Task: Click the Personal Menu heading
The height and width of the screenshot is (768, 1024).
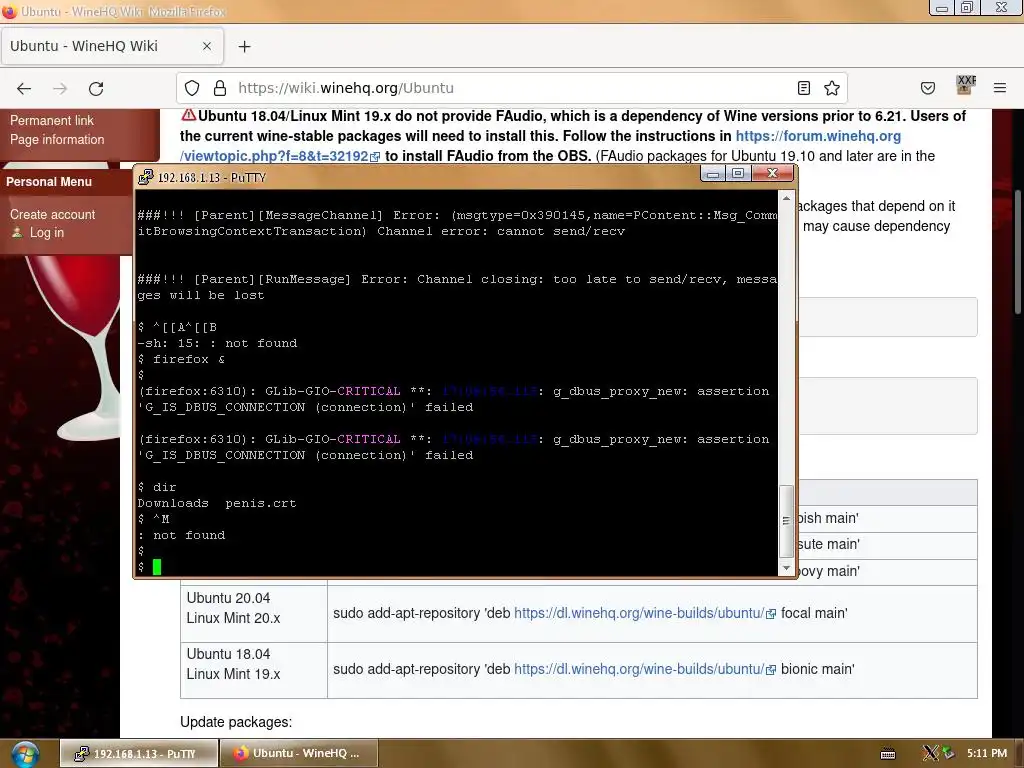Action: pos(49,182)
